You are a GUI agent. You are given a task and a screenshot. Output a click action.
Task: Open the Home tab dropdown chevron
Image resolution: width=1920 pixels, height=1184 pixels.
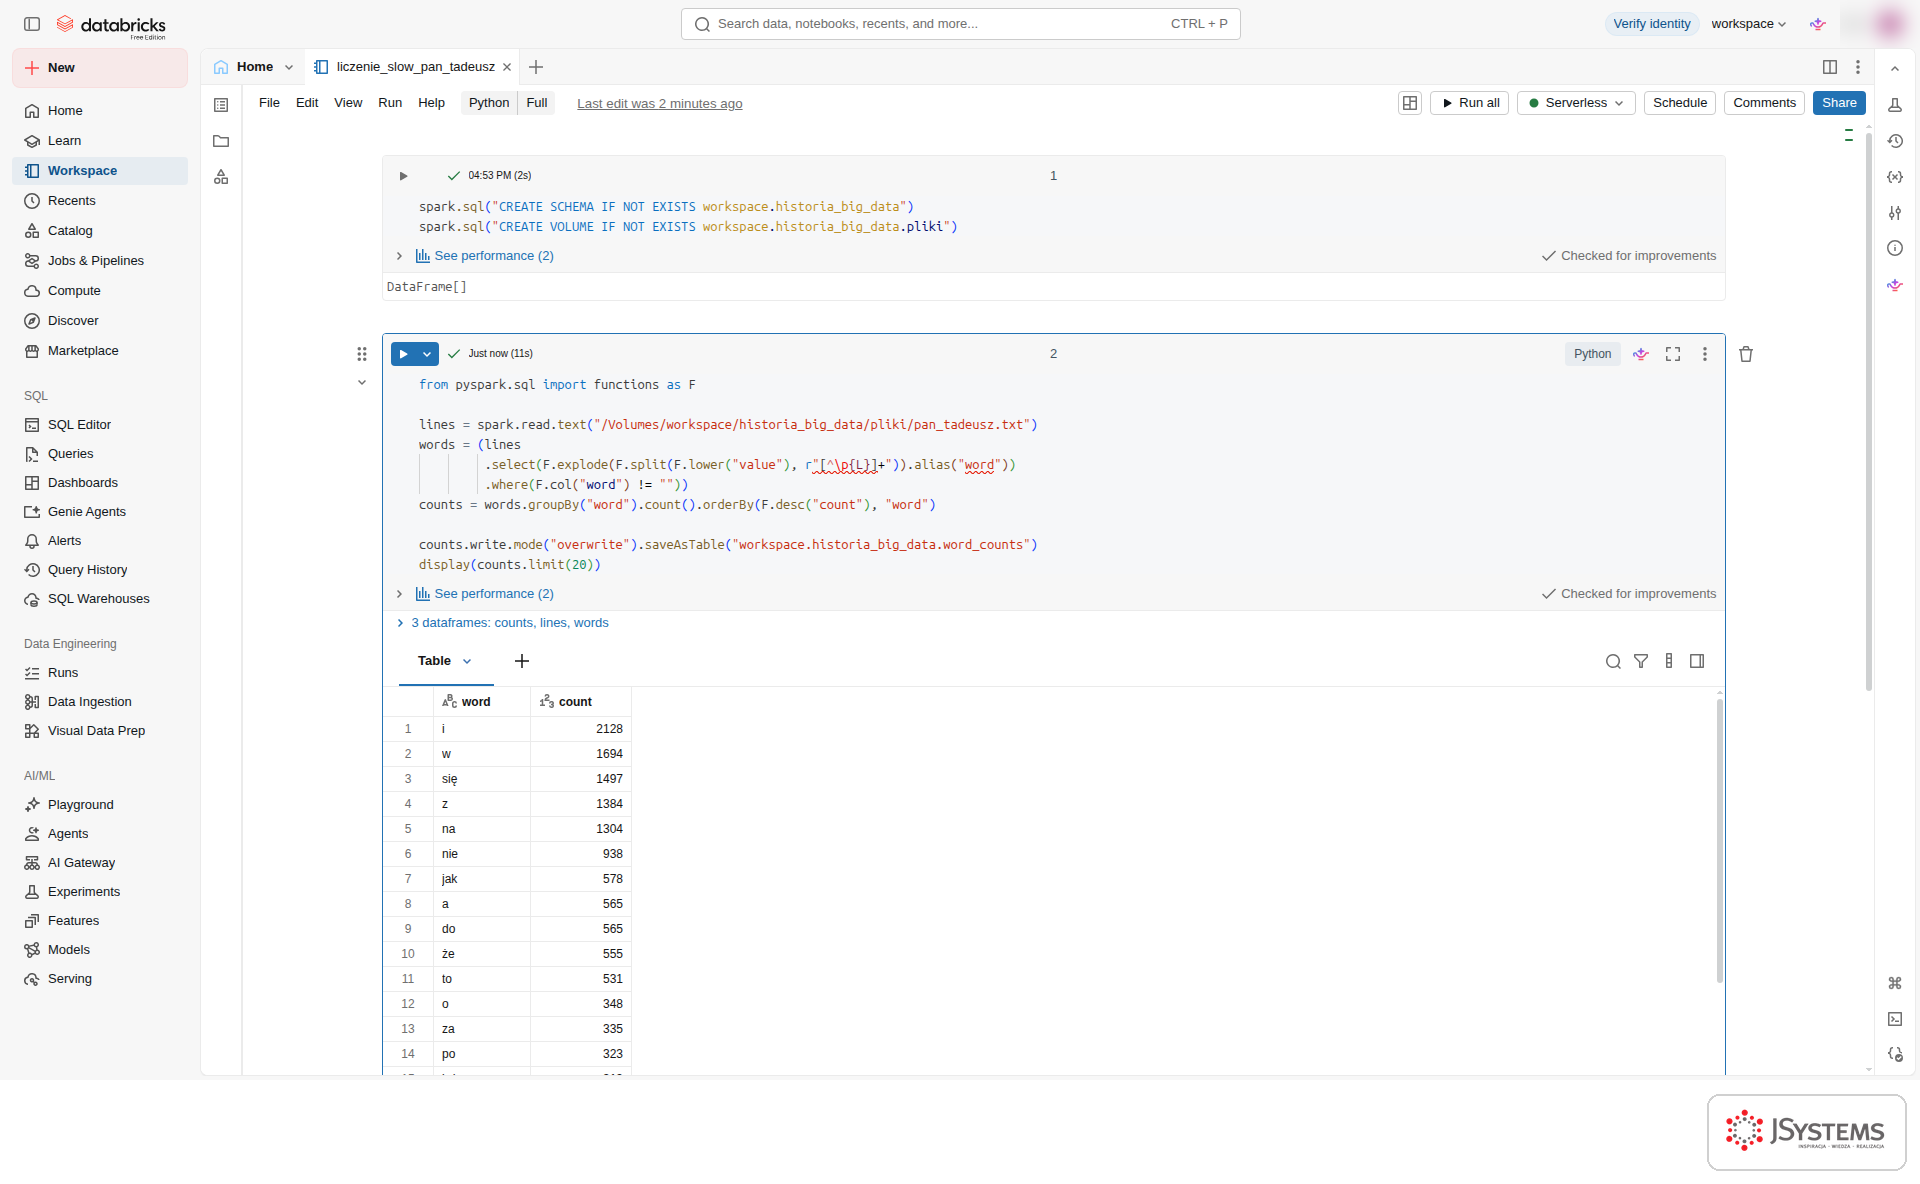tap(289, 67)
